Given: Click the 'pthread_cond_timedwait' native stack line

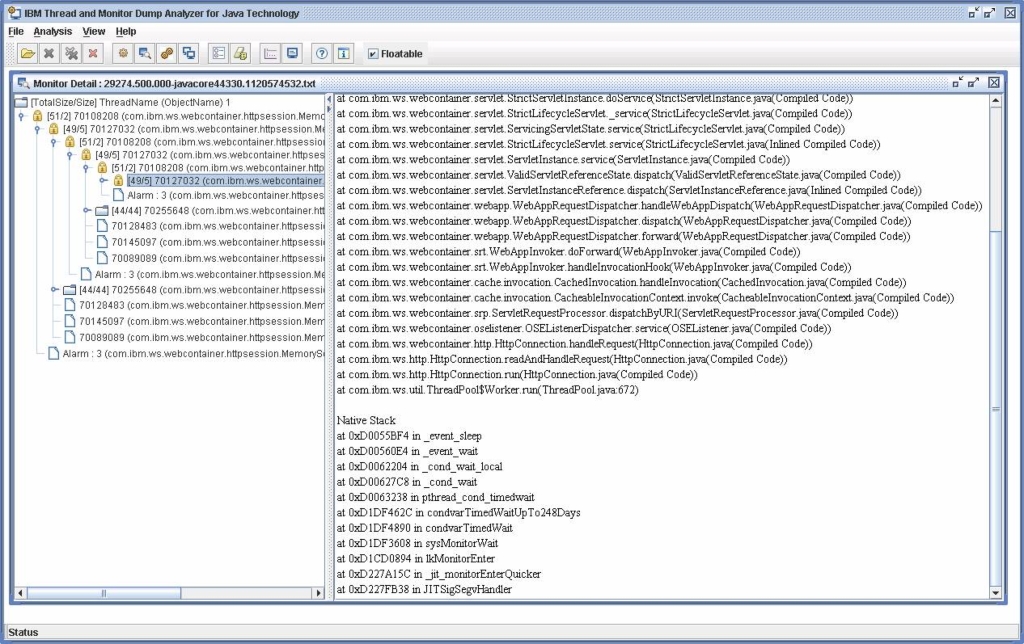Looking at the screenshot, I should pos(435,497).
